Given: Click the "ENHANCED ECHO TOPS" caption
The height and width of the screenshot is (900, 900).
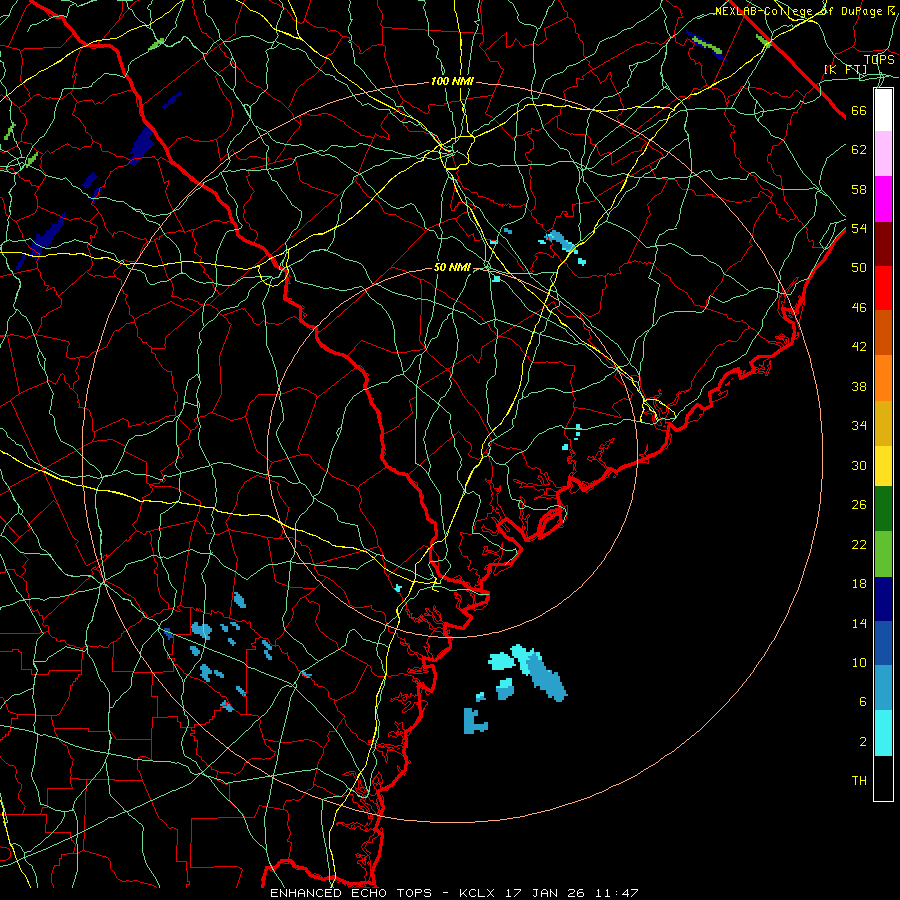Looking at the screenshot, I should 351,893.
